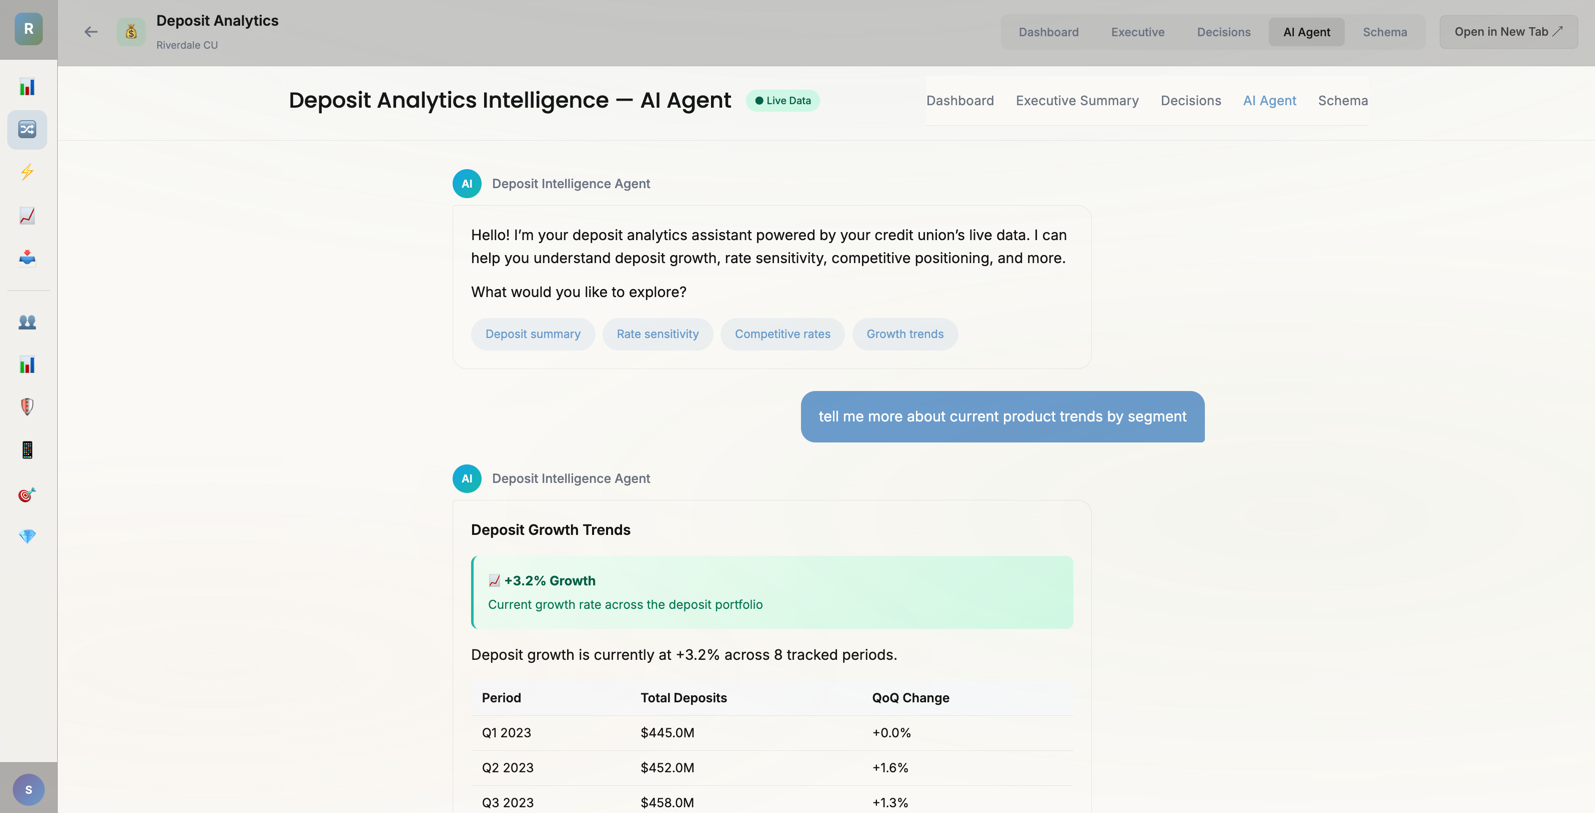Open the lightning bolt sidebar icon

click(27, 172)
